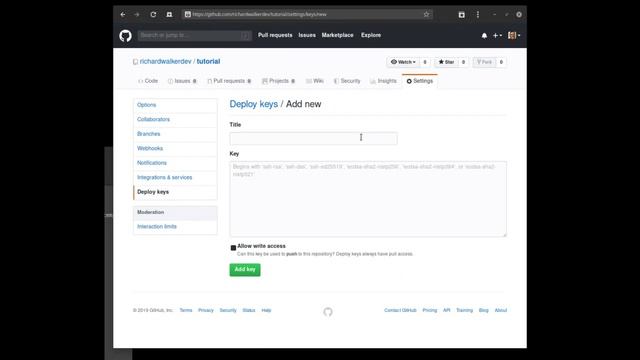Open the footer Pricing link
Image resolution: width=640 pixels, height=360 pixels.
pyautogui.click(x=429, y=310)
